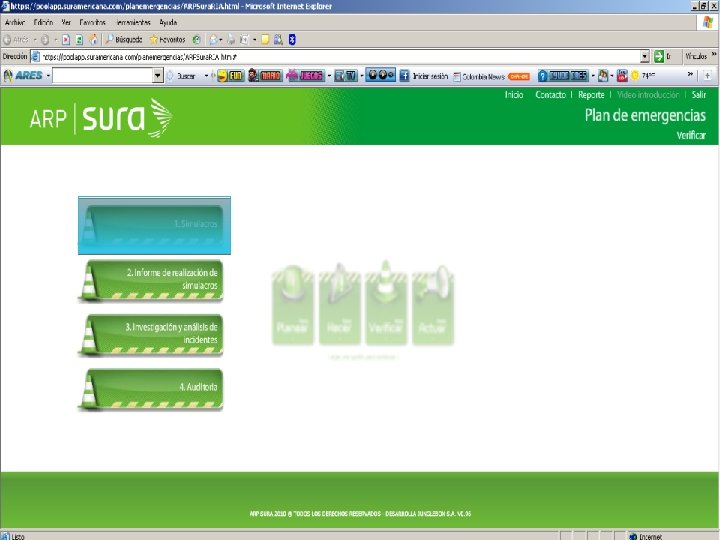
Task: Click the Búsqueda search button
Action: (124, 40)
